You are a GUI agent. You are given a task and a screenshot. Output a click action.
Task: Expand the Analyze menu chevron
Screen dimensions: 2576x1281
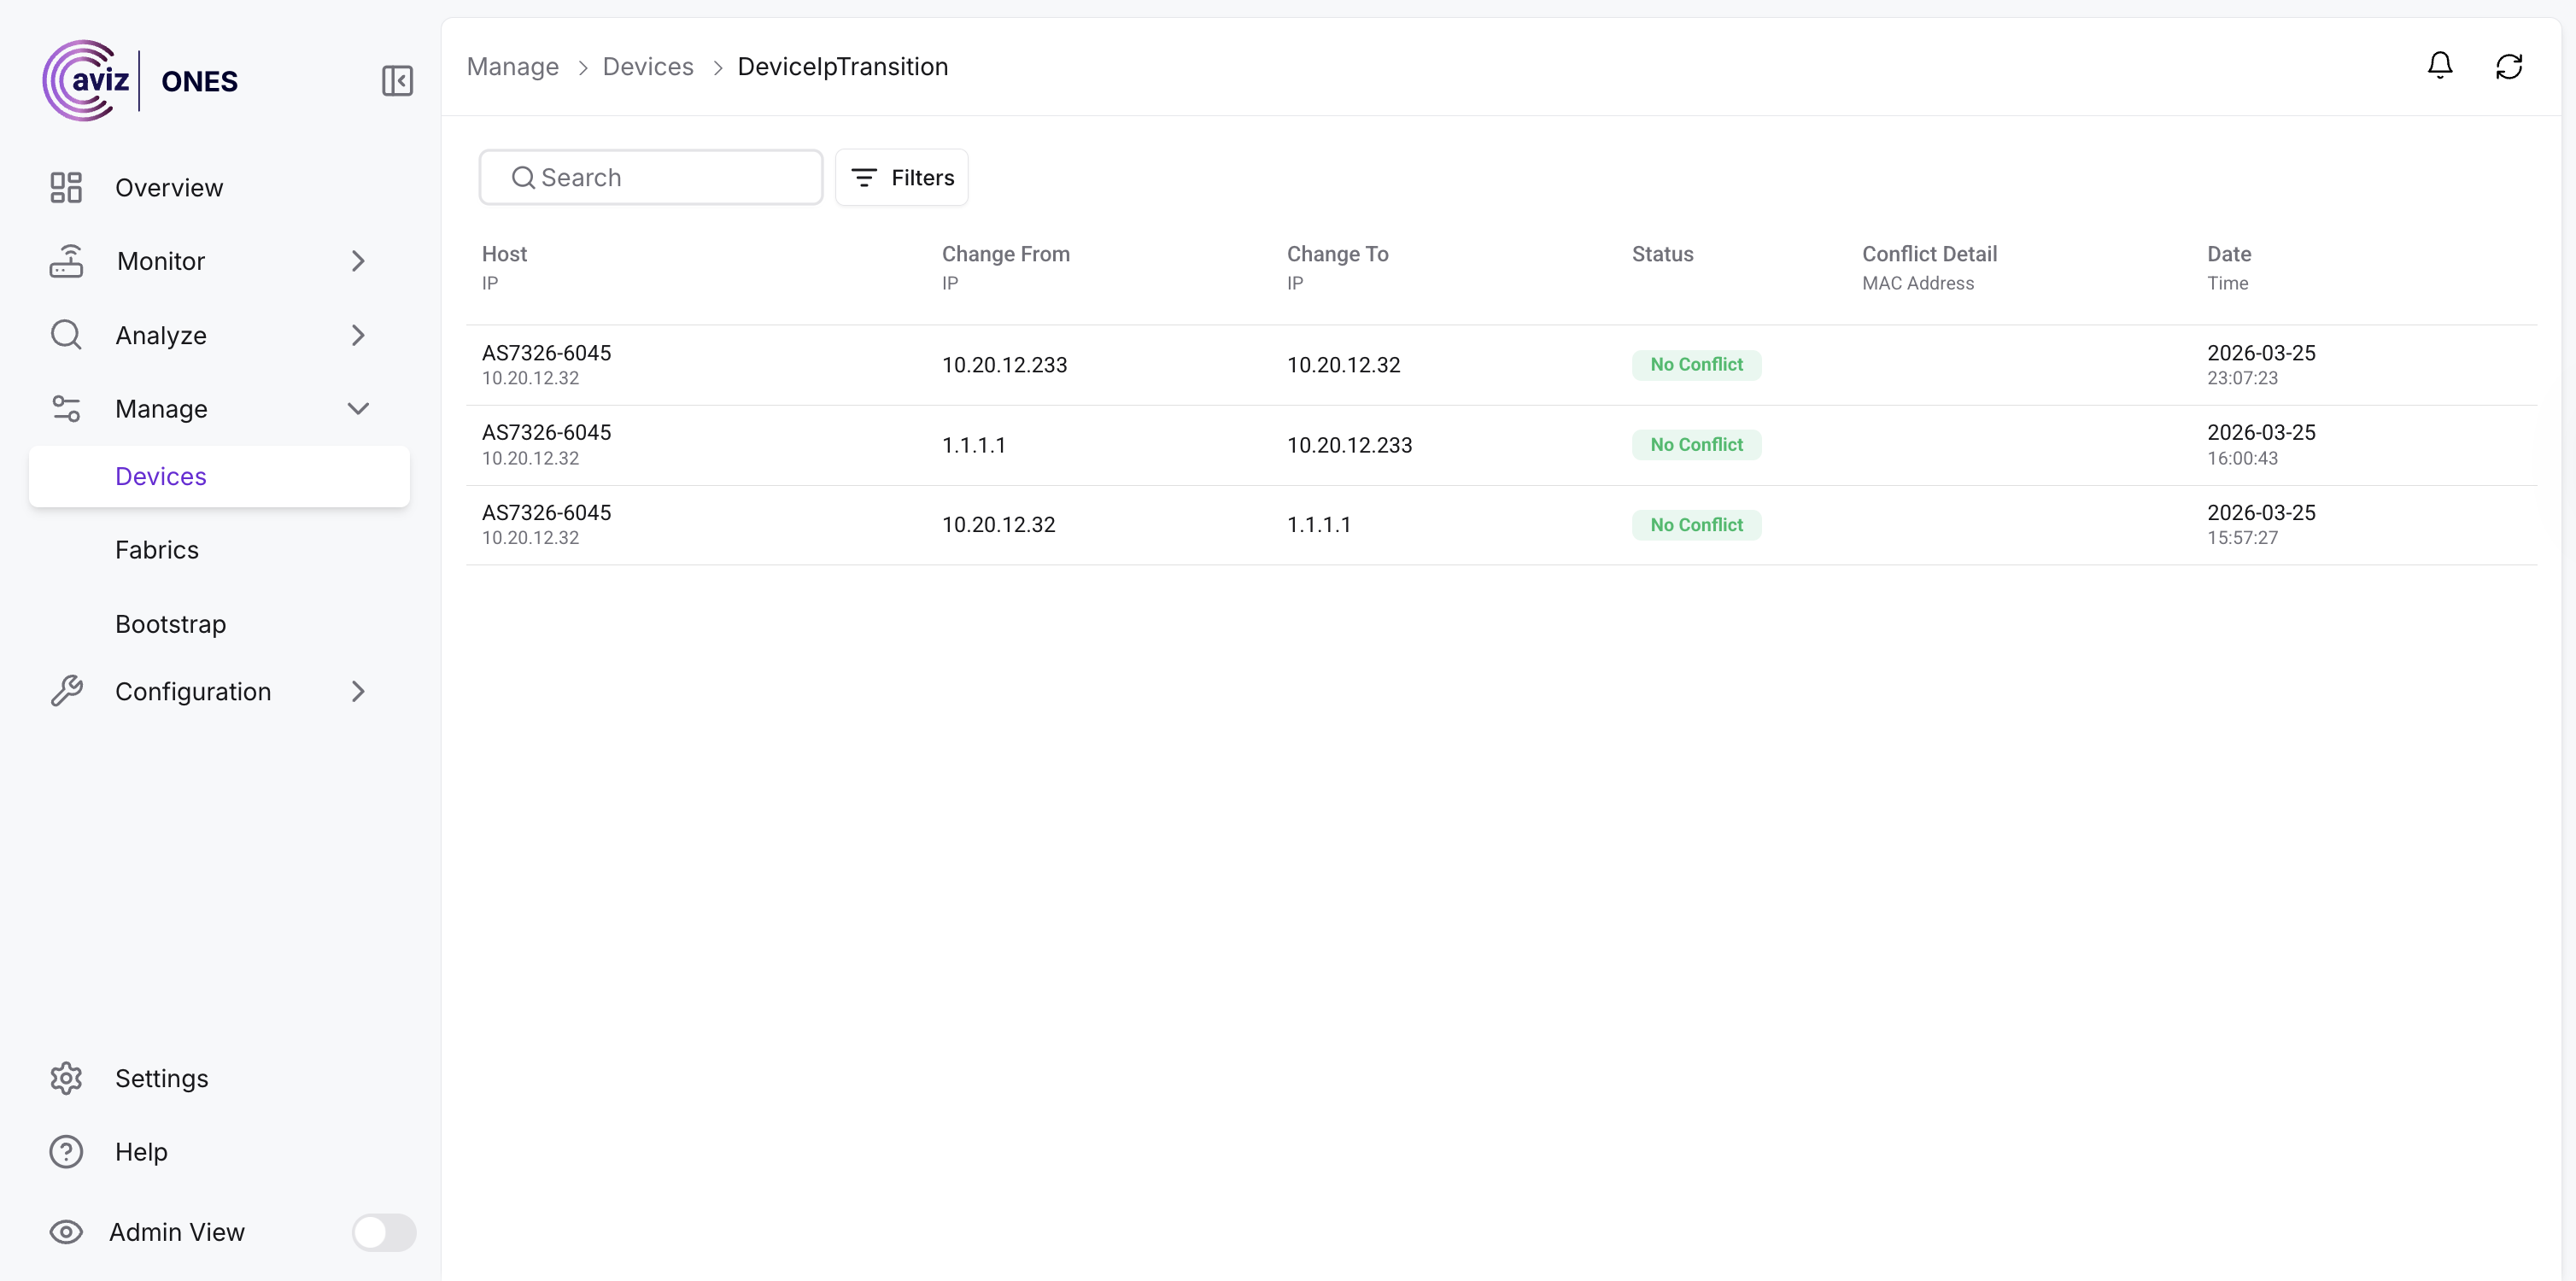coord(358,335)
